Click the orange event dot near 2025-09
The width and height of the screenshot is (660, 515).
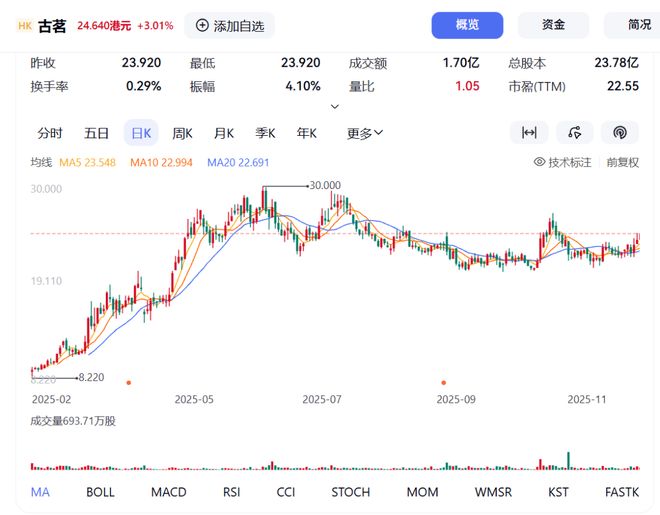point(443,381)
